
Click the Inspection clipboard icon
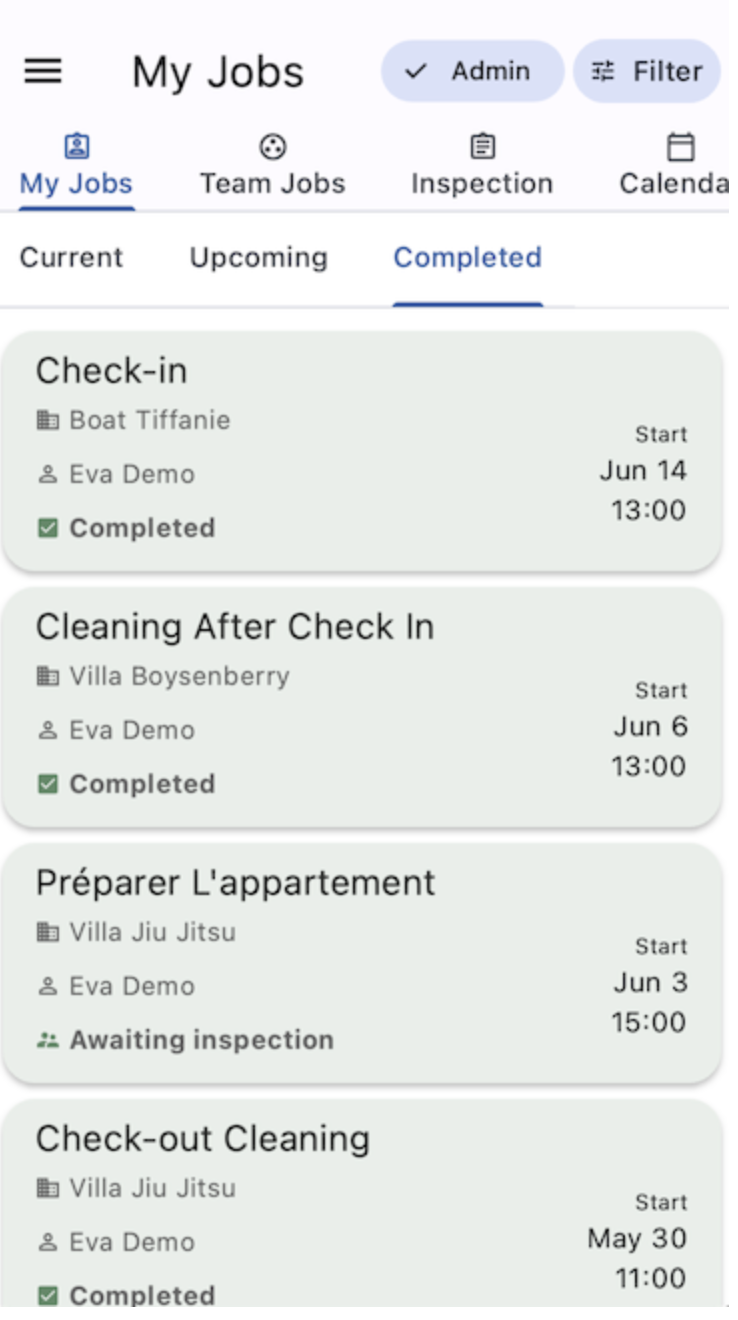click(x=482, y=147)
